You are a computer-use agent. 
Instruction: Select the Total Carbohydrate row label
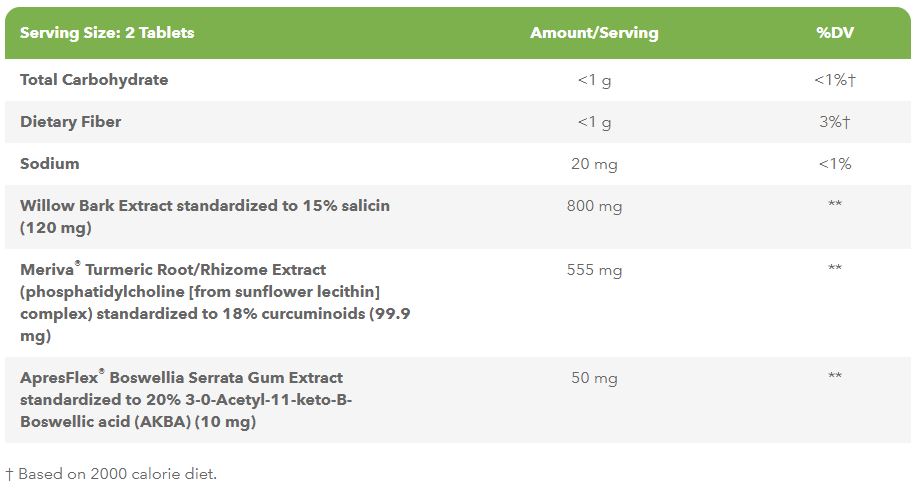(x=94, y=80)
